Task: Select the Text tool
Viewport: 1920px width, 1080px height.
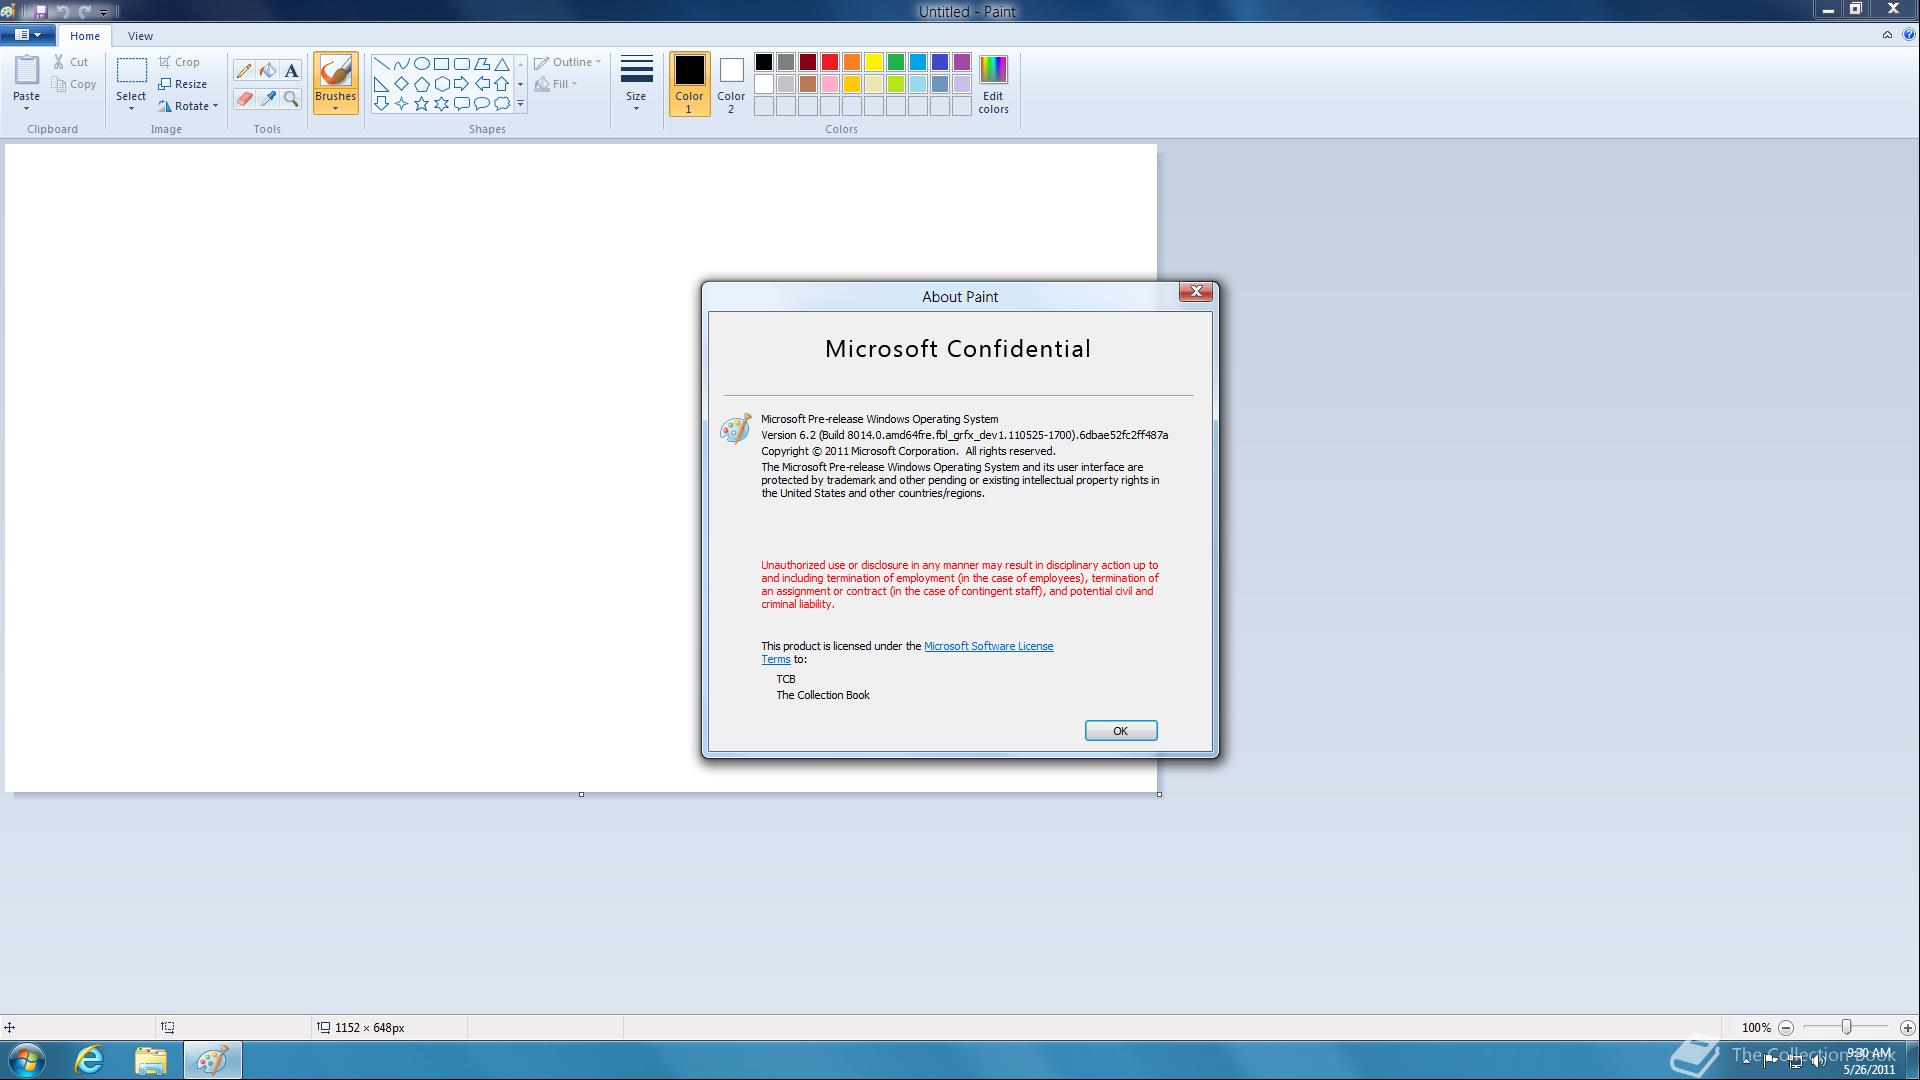Action: 291,71
